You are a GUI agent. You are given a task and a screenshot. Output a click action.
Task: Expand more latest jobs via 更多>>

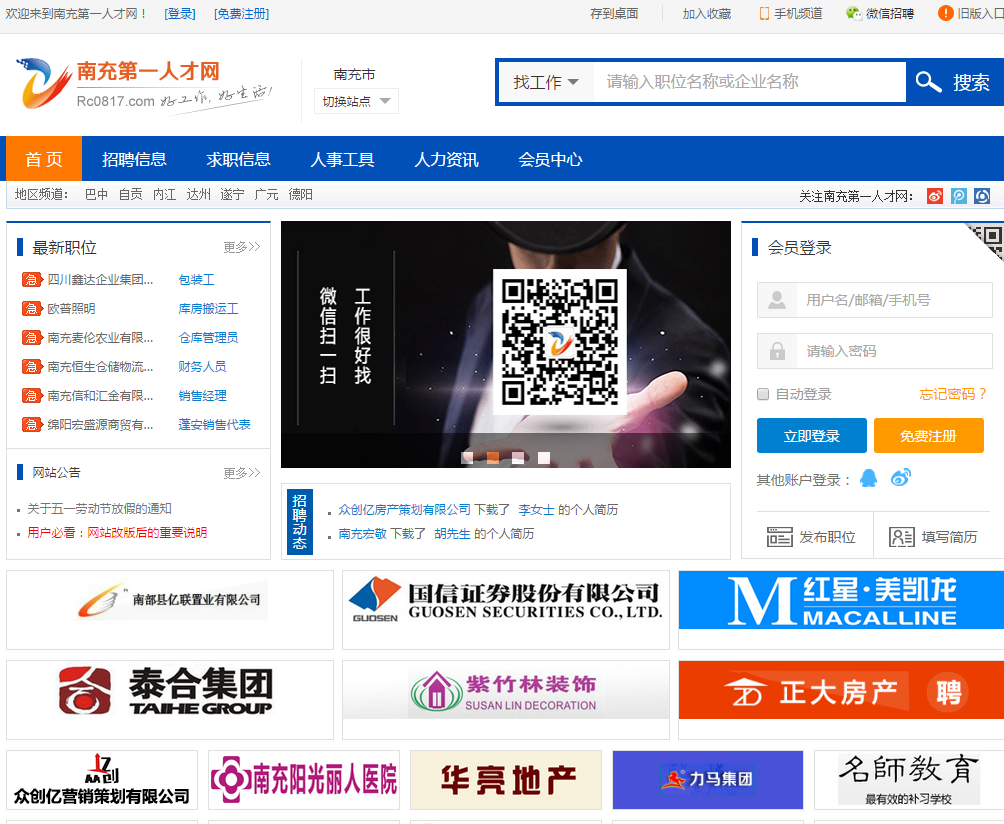241,247
